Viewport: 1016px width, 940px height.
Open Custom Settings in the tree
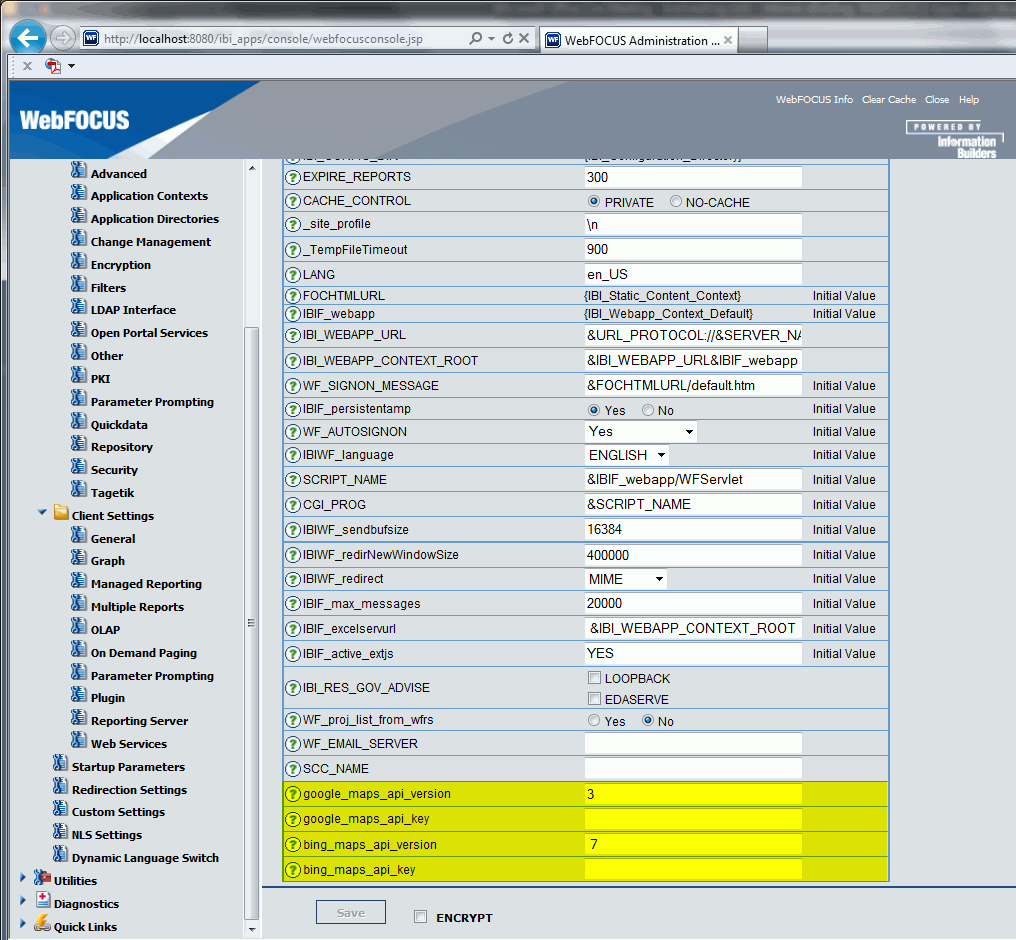[x=119, y=812]
